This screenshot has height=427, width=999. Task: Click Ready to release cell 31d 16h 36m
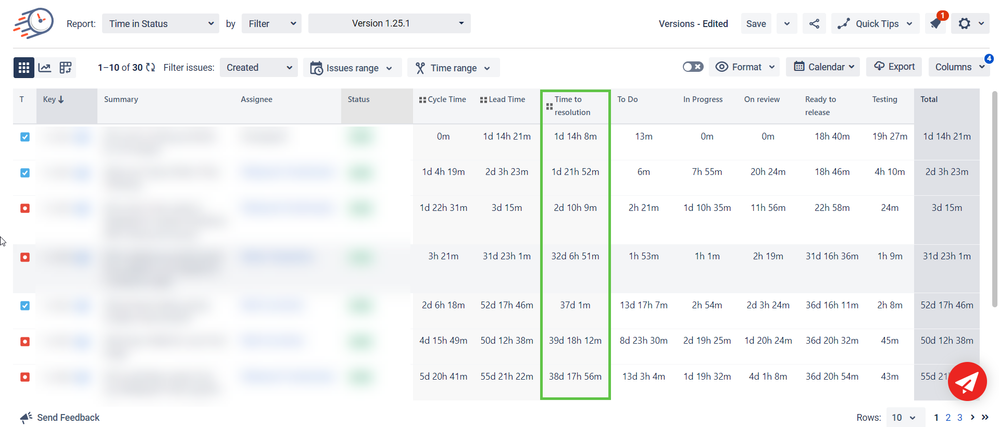(x=832, y=256)
